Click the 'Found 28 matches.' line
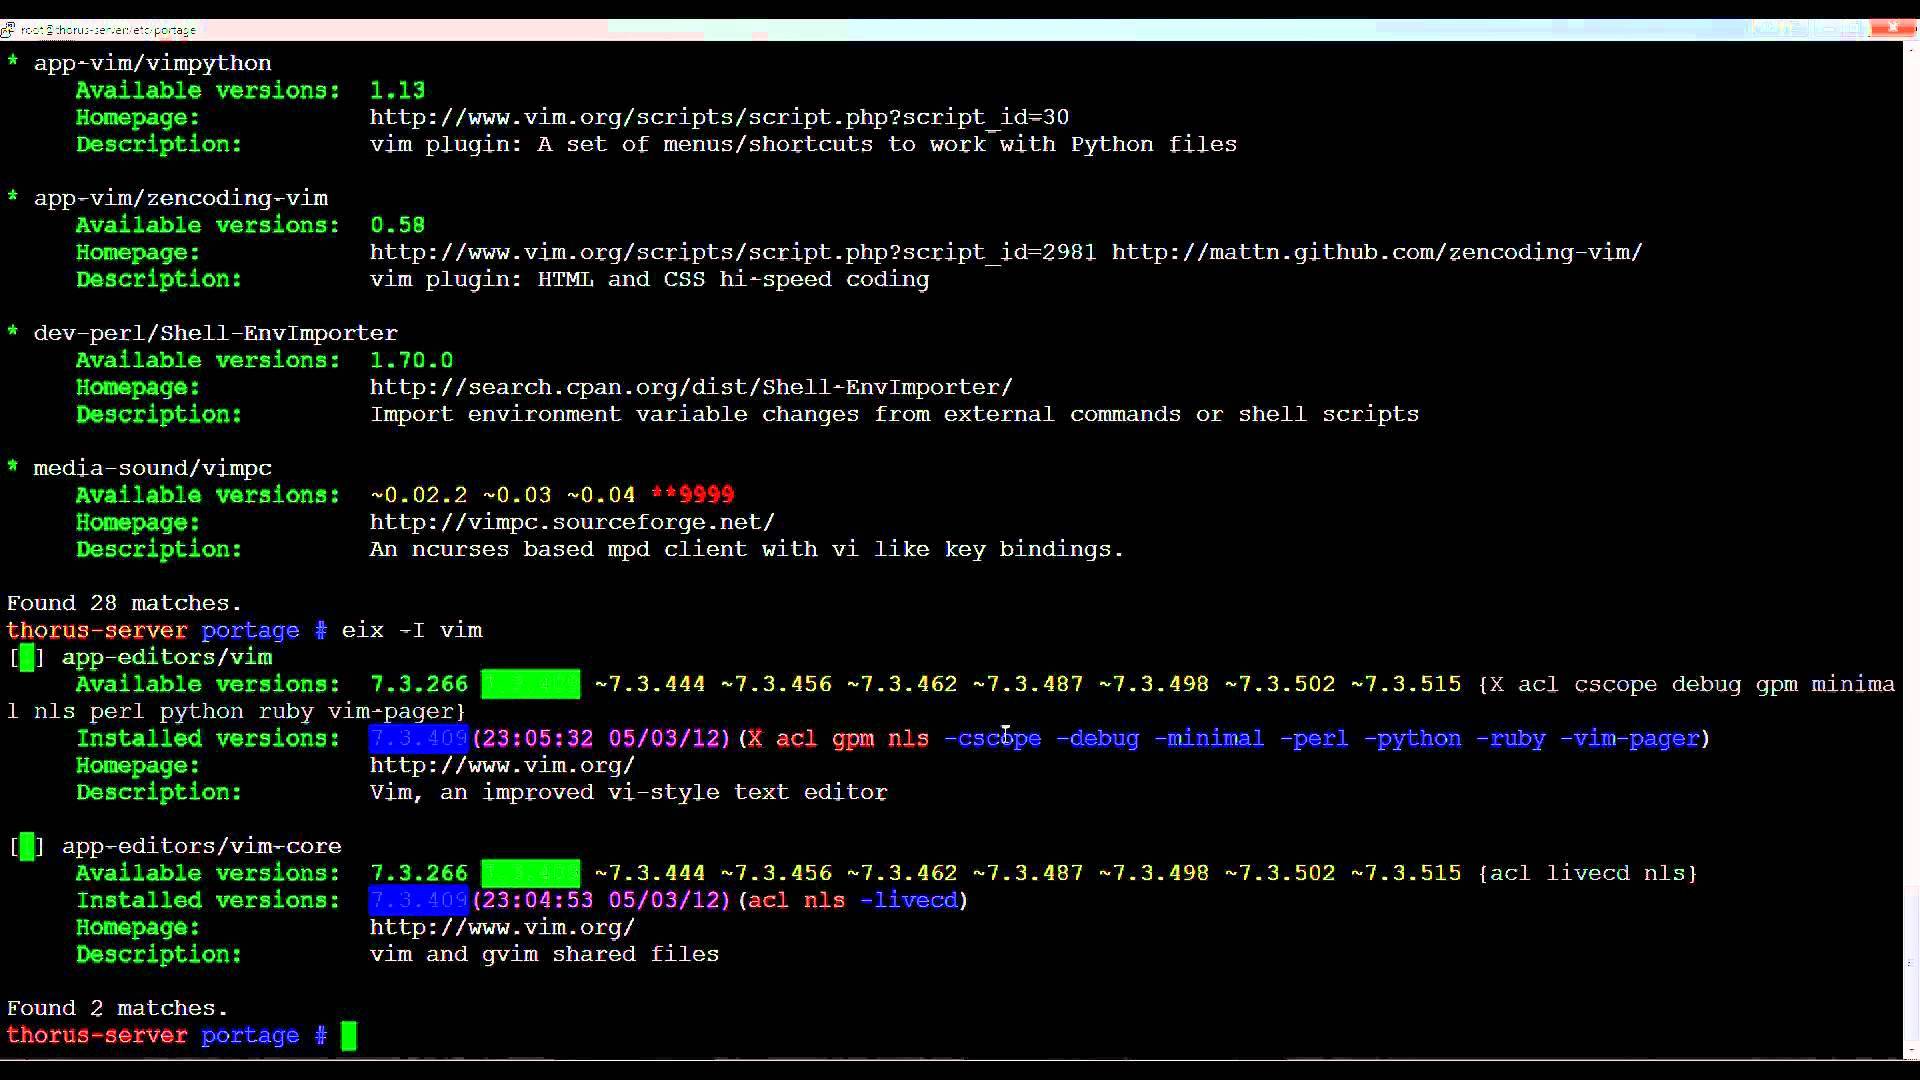 tap(124, 603)
